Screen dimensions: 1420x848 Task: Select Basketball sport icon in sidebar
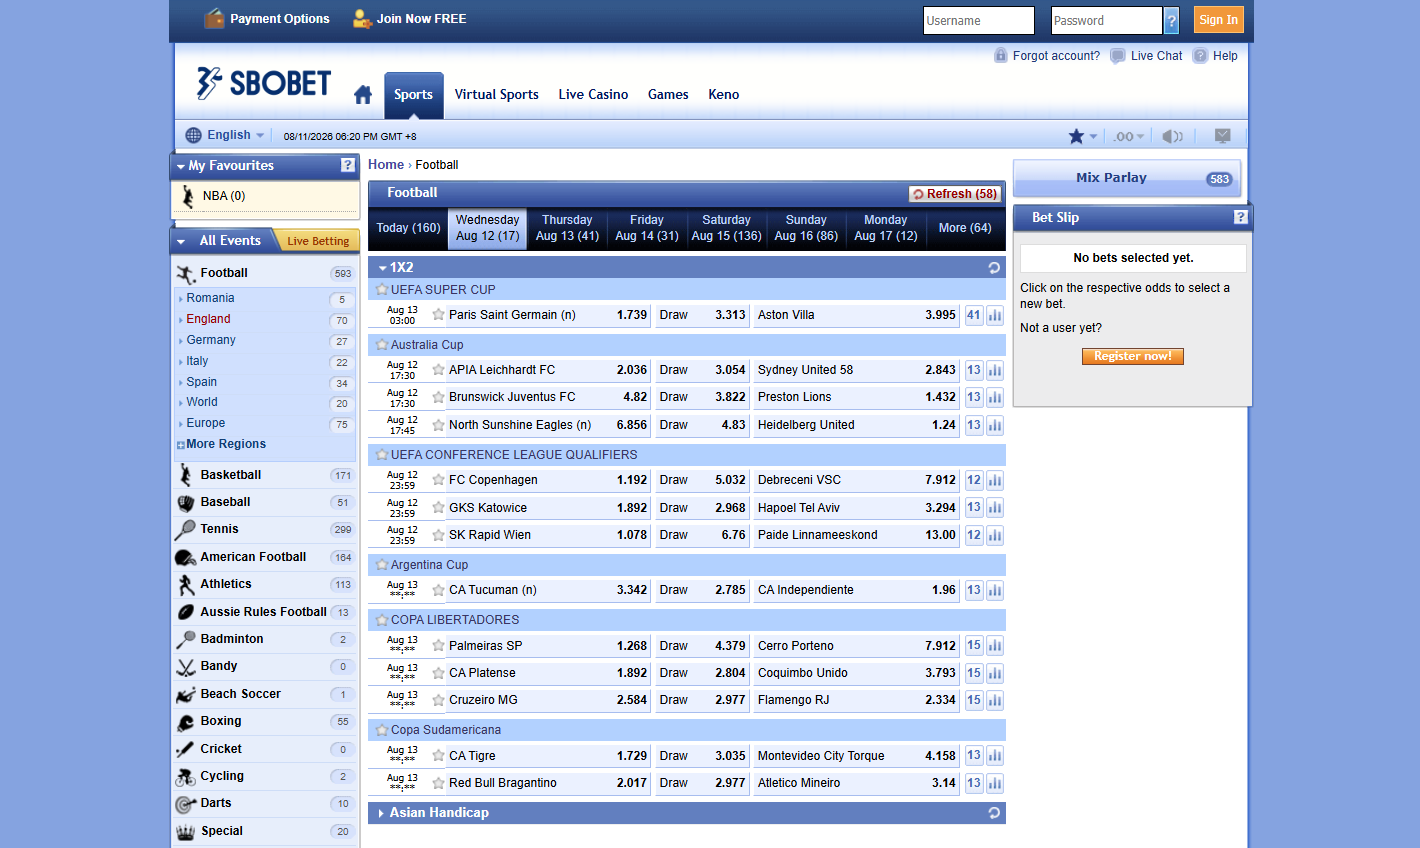pyautogui.click(x=186, y=475)
